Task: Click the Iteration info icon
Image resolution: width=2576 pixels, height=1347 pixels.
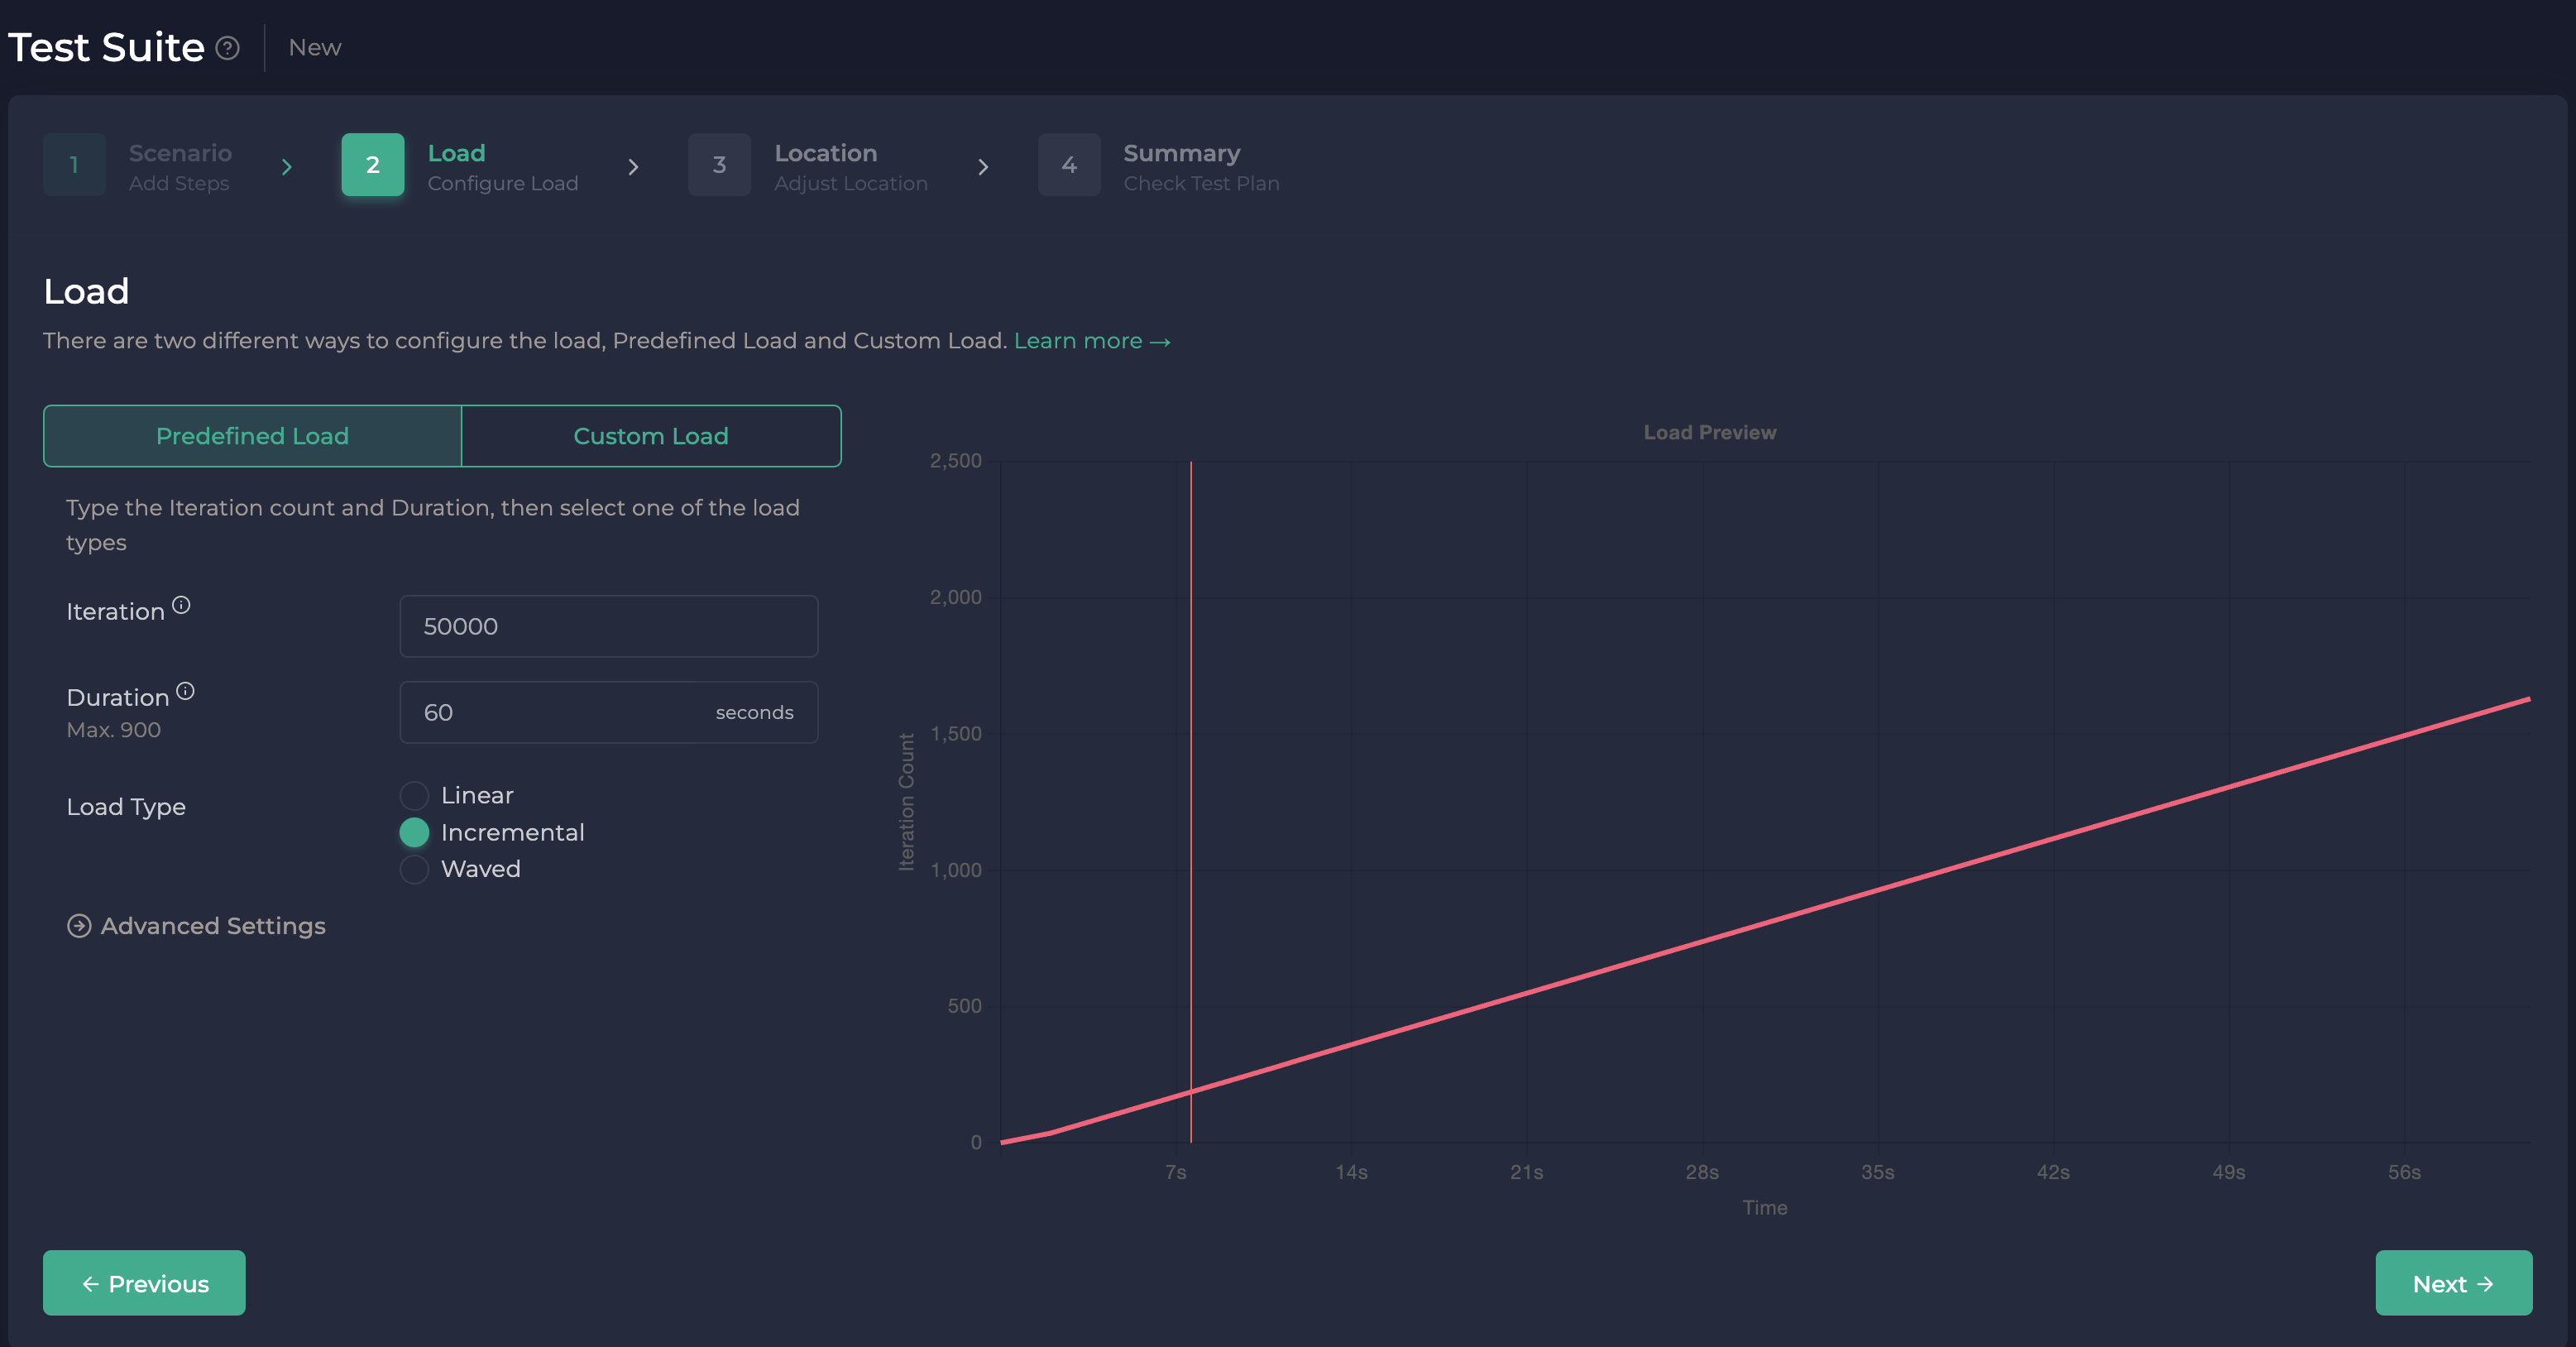Action: click(x=181, y=605)
